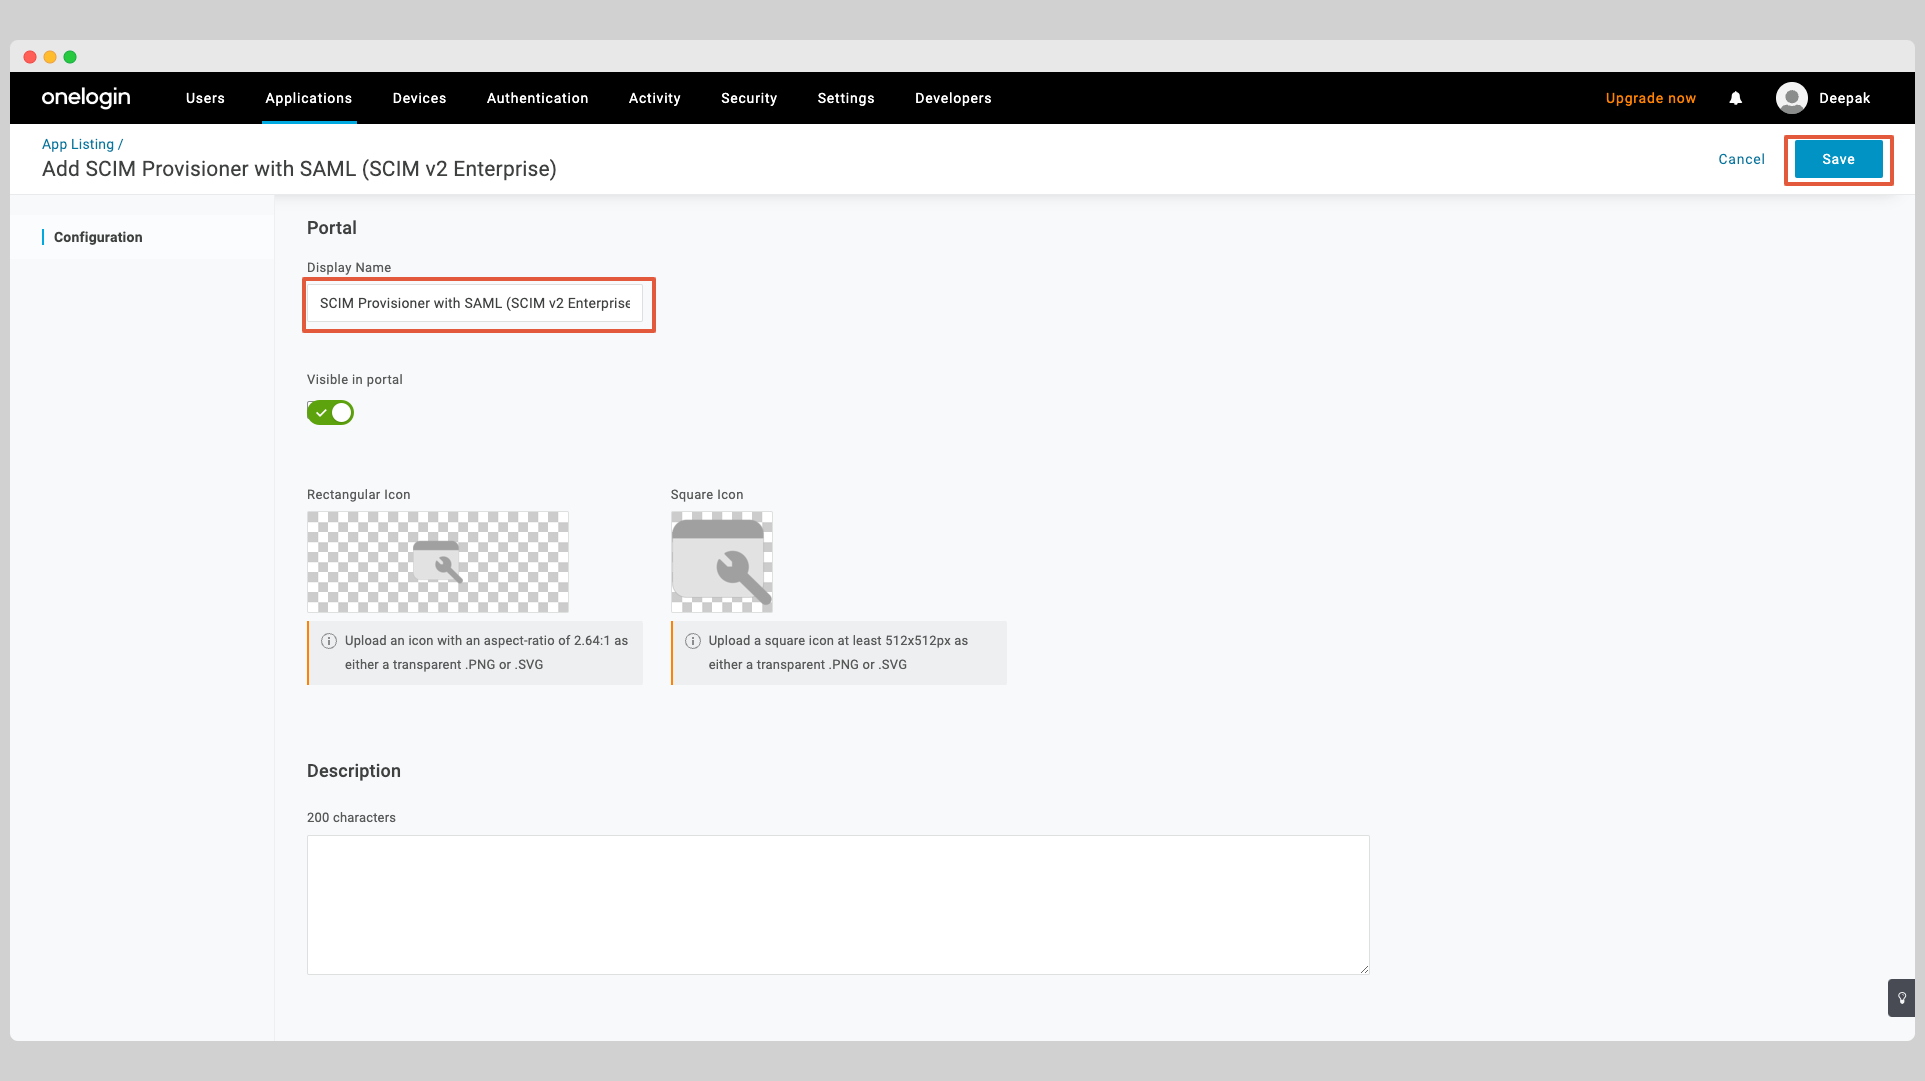The height and width of the screenshot is (1081, 1925).
Task: Click the Square Icon wrench thumbnail
Action: (721, 561)
